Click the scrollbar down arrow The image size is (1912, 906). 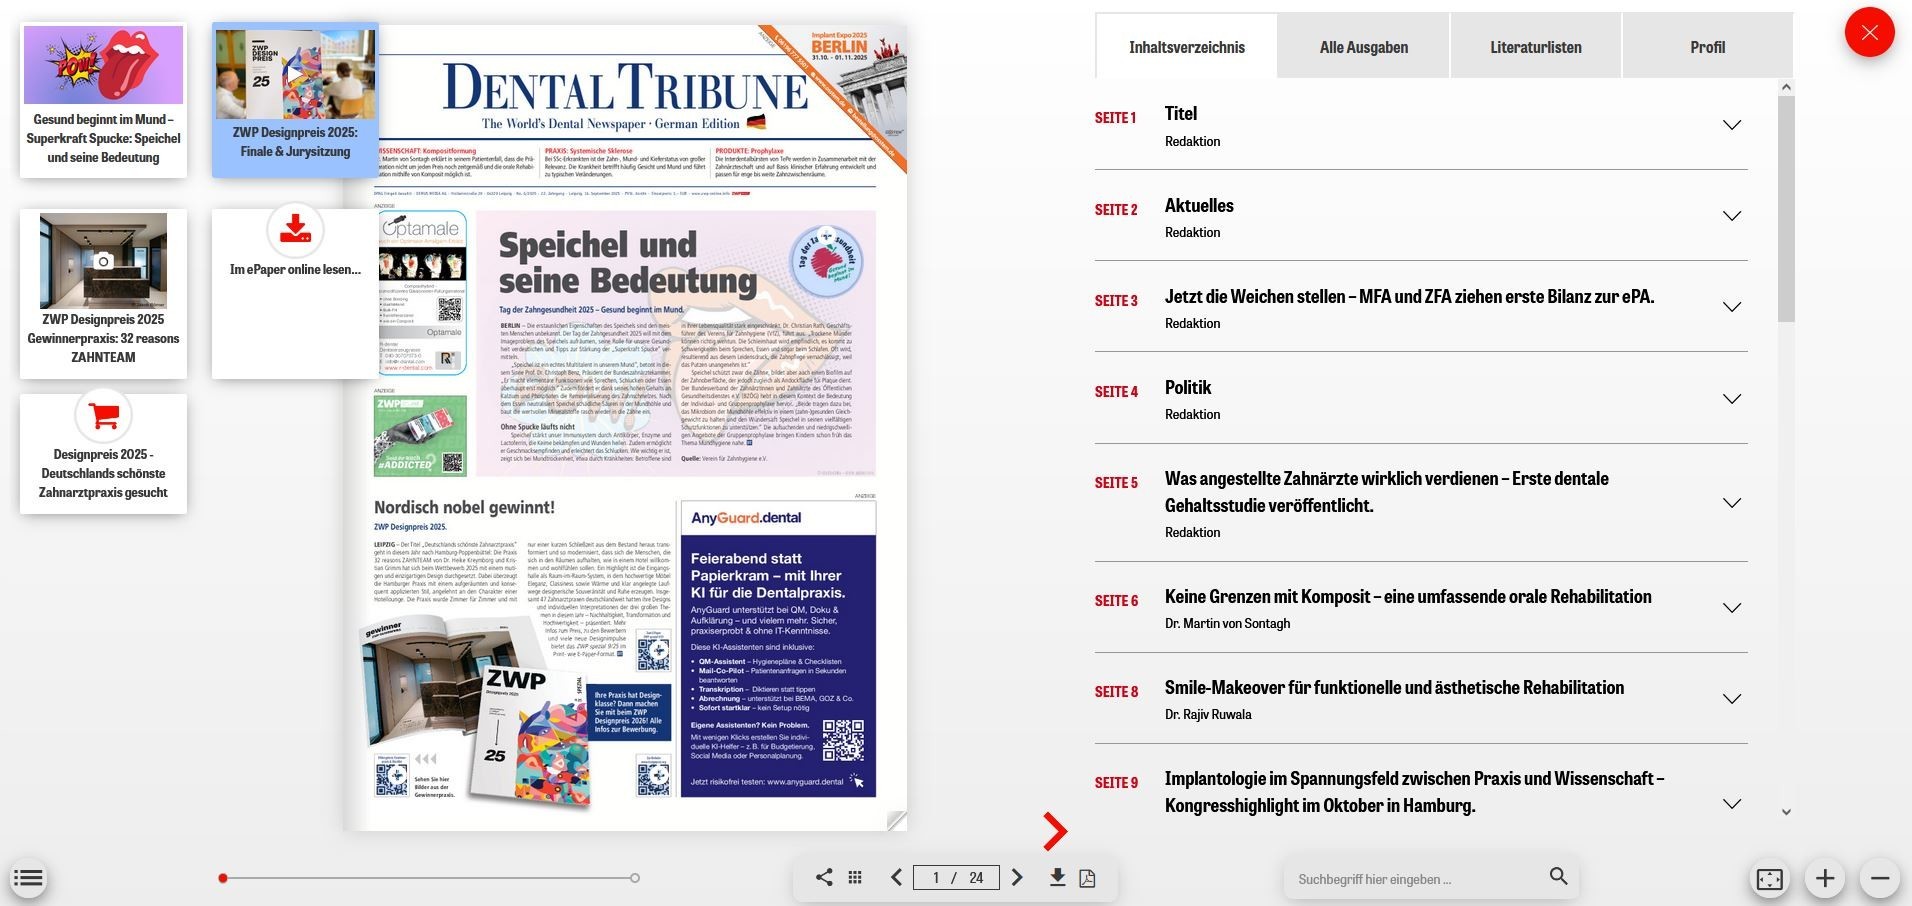[1786, 812]
